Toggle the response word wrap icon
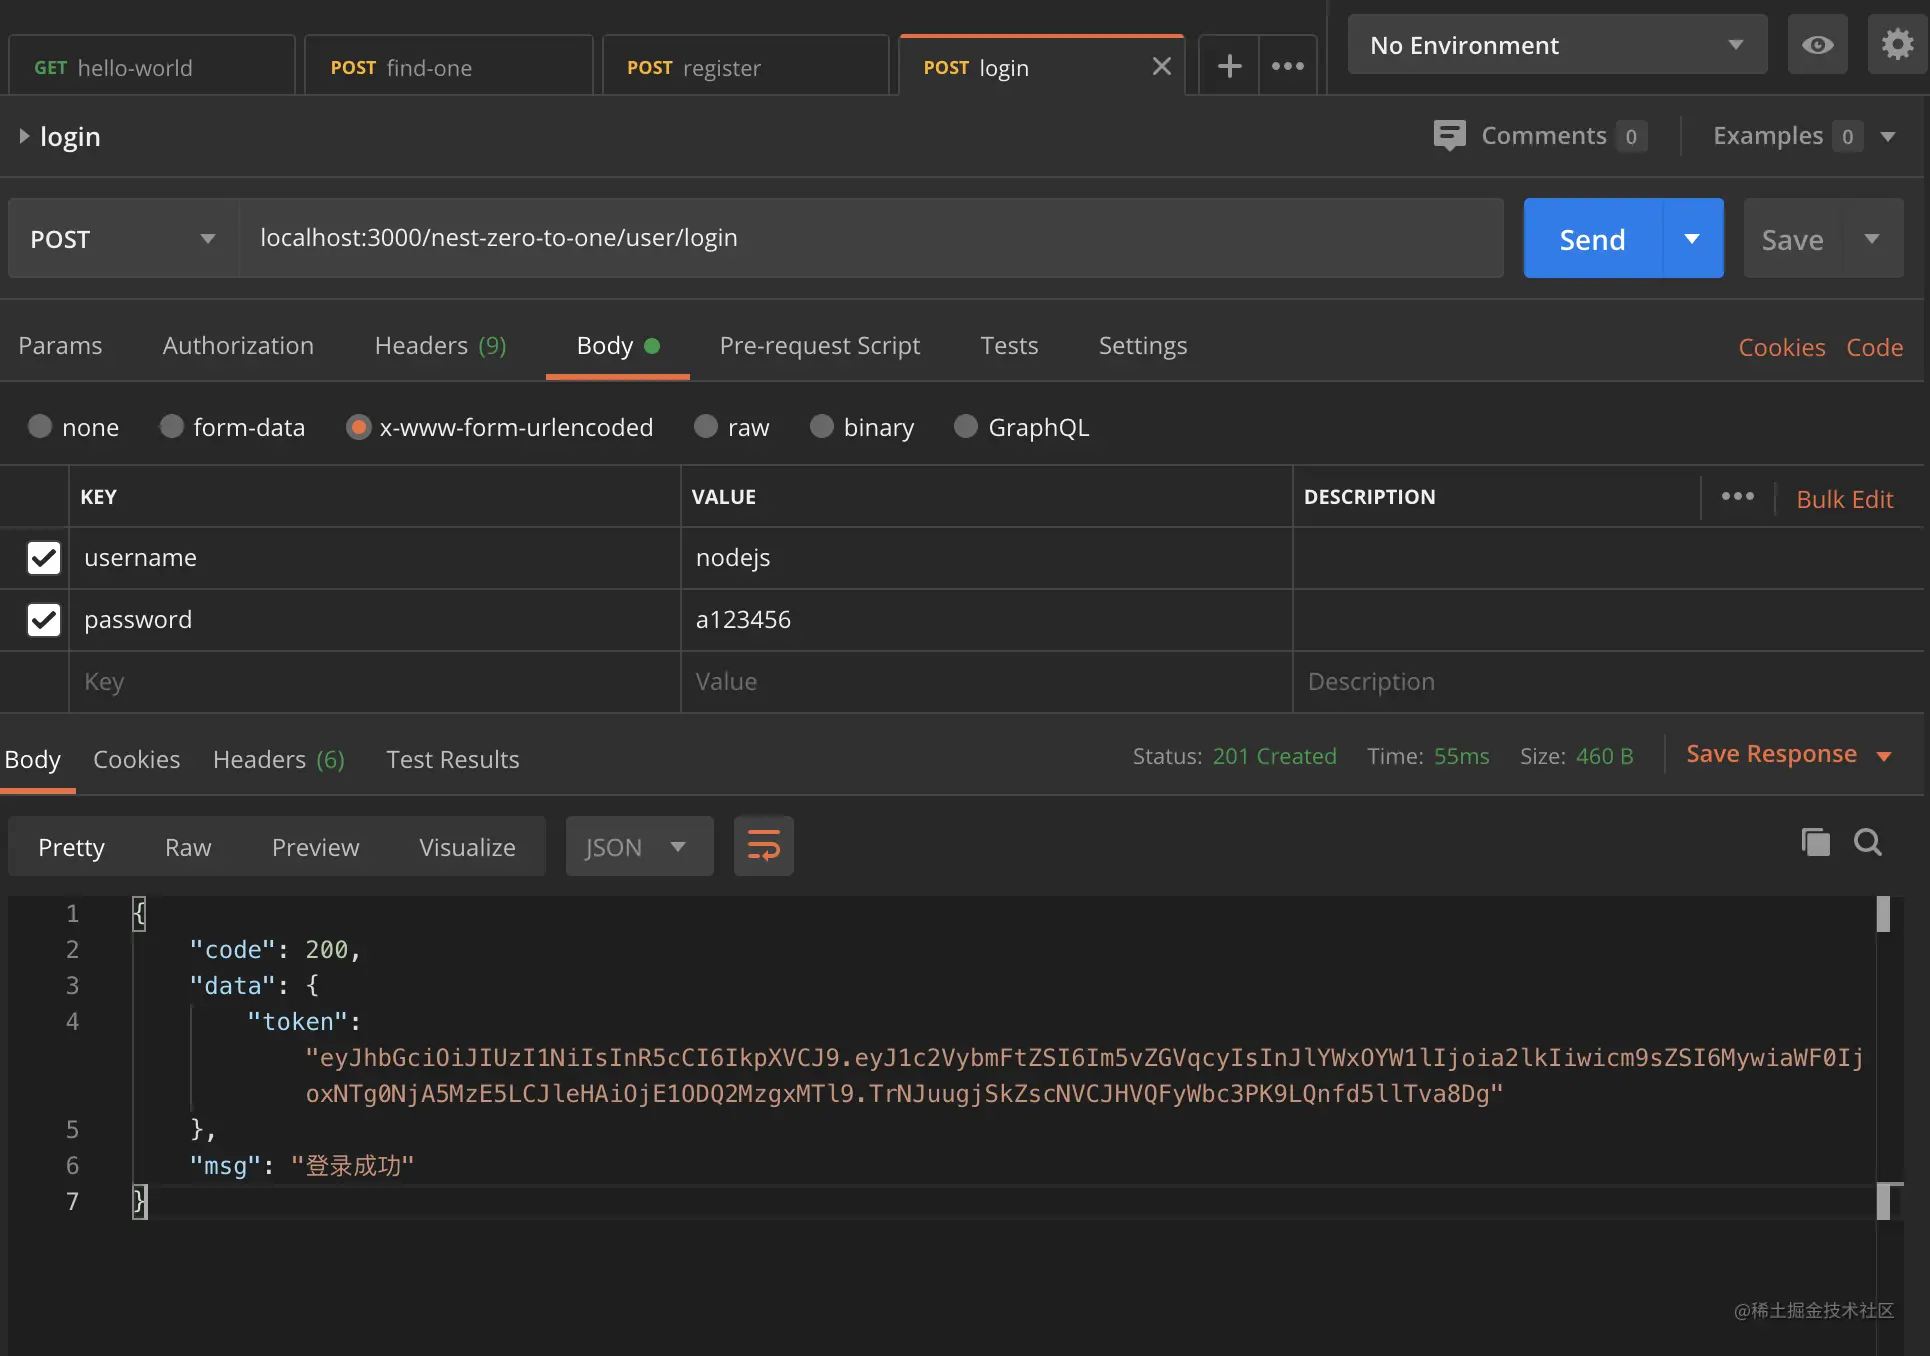This screenshot has width=1930, height=1356. tap(763, 846)
